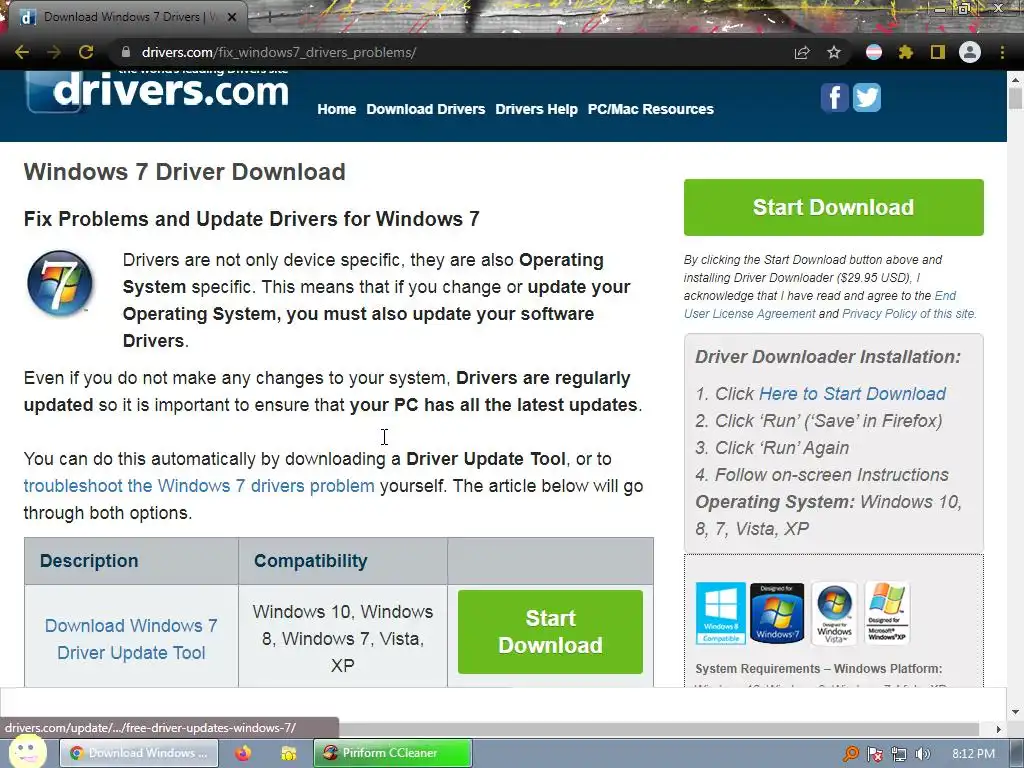Open the Start menu button
1024x768 pixels.
pyautogui.click(x=27, y=752)
